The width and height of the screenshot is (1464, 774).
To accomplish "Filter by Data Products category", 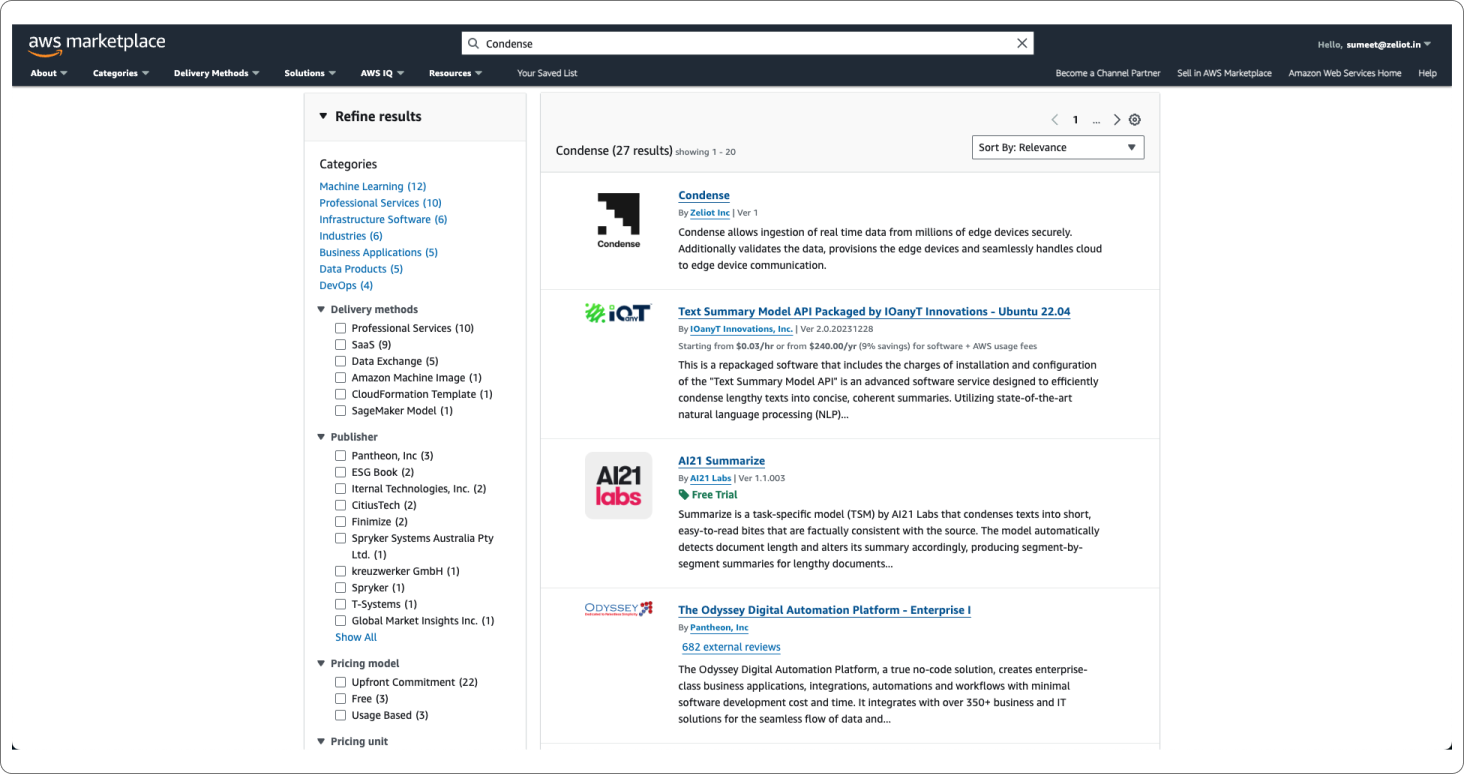I will [361, 269].
